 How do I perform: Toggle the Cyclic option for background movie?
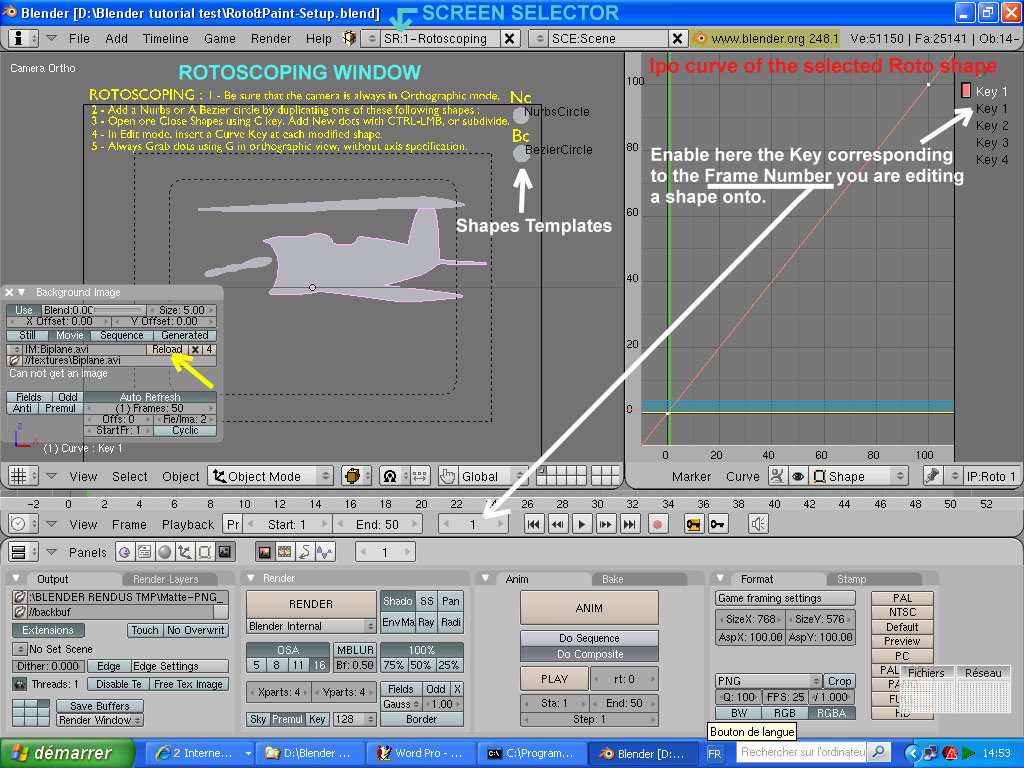tap(185, 430)
